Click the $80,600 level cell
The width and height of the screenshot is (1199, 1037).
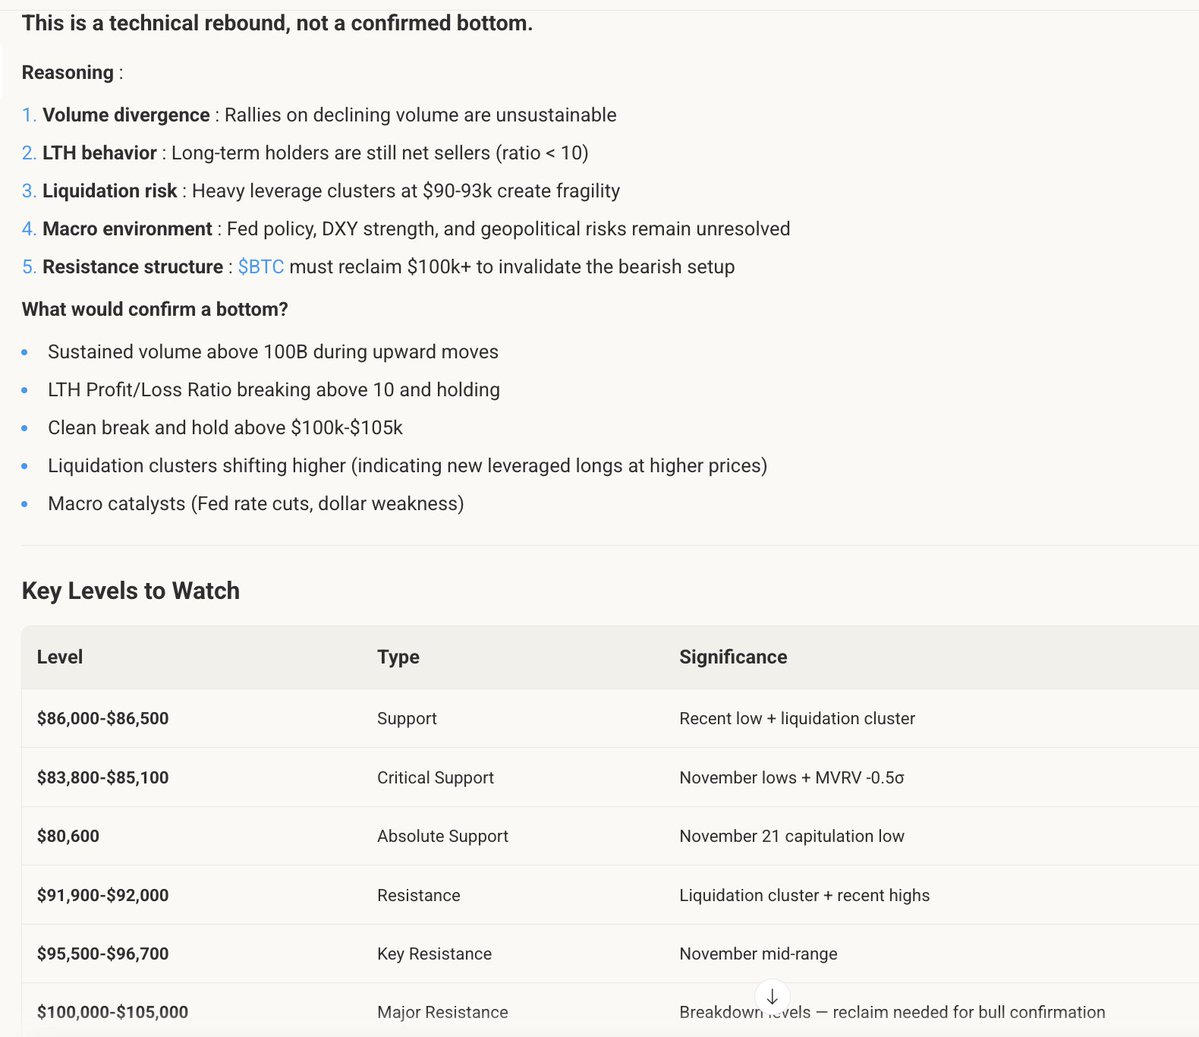[68, 836]
